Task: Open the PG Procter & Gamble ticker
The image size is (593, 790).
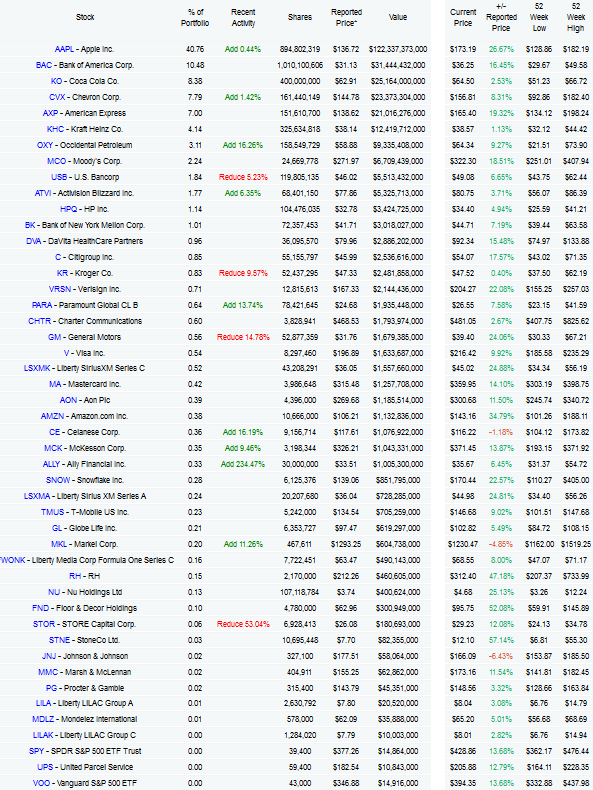Action: click(x=51, y=688)
